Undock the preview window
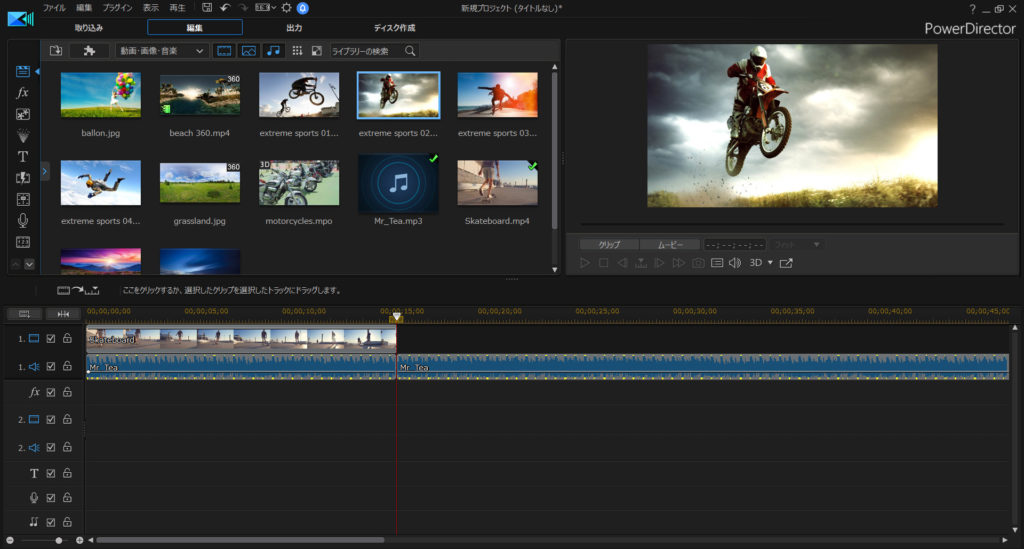Viewport: 1024px width, 549px height. click(786, 262)
